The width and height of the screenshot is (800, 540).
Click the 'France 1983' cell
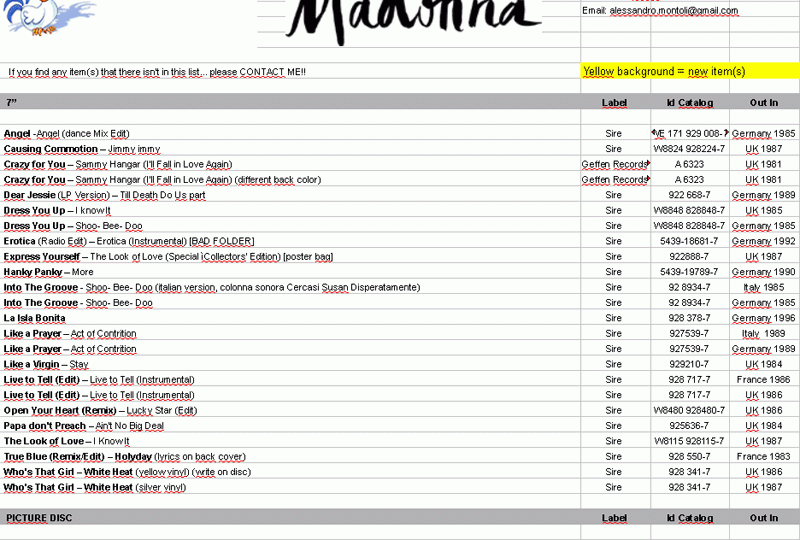tap(764, 457)
